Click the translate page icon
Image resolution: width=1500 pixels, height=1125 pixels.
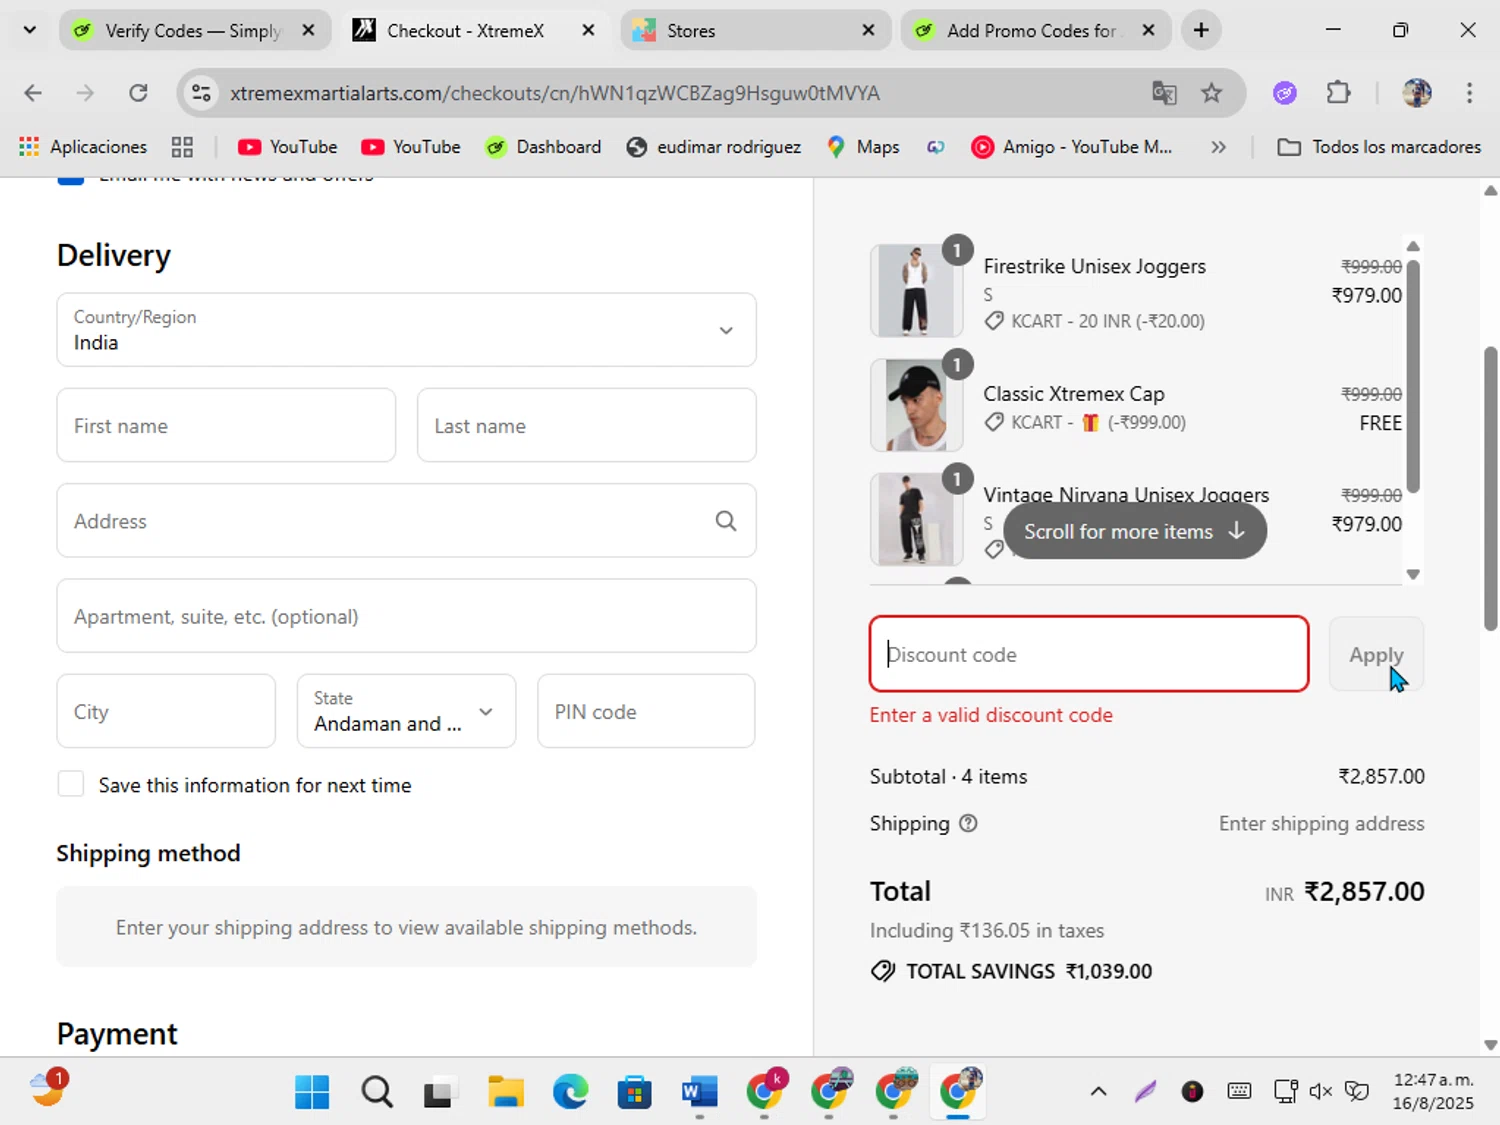click(x=1164, y=93)
